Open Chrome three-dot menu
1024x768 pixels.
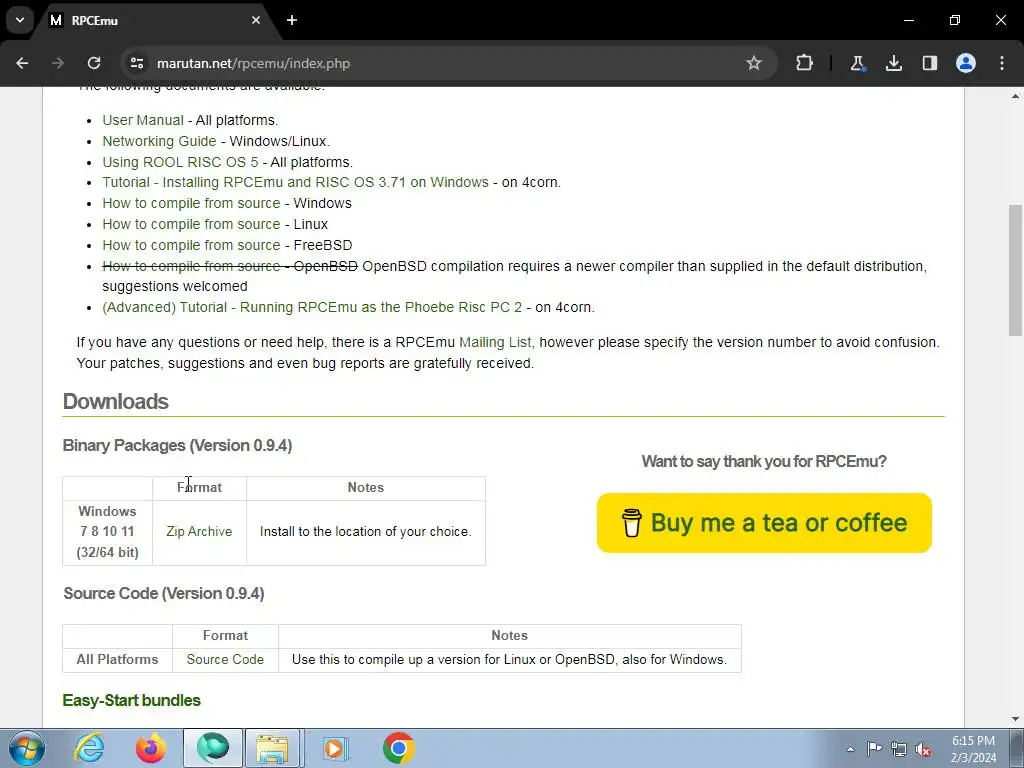[1002, 63]
